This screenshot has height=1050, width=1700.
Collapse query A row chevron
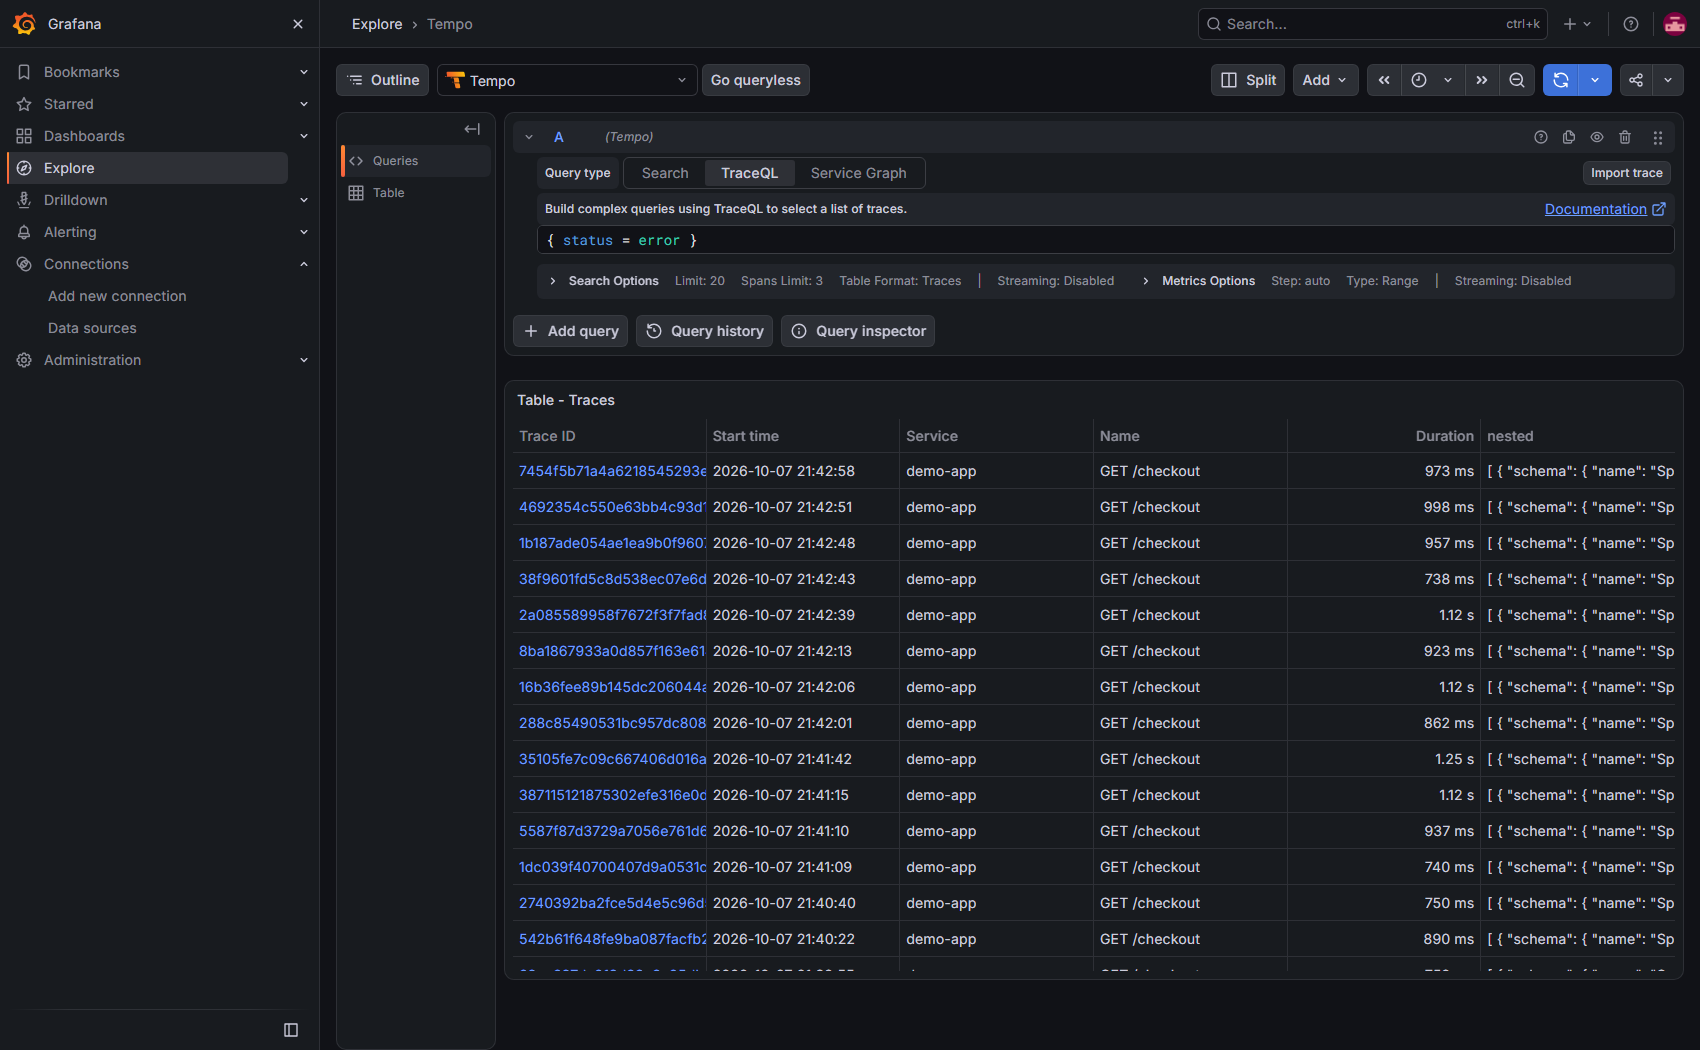click(529, 137)
